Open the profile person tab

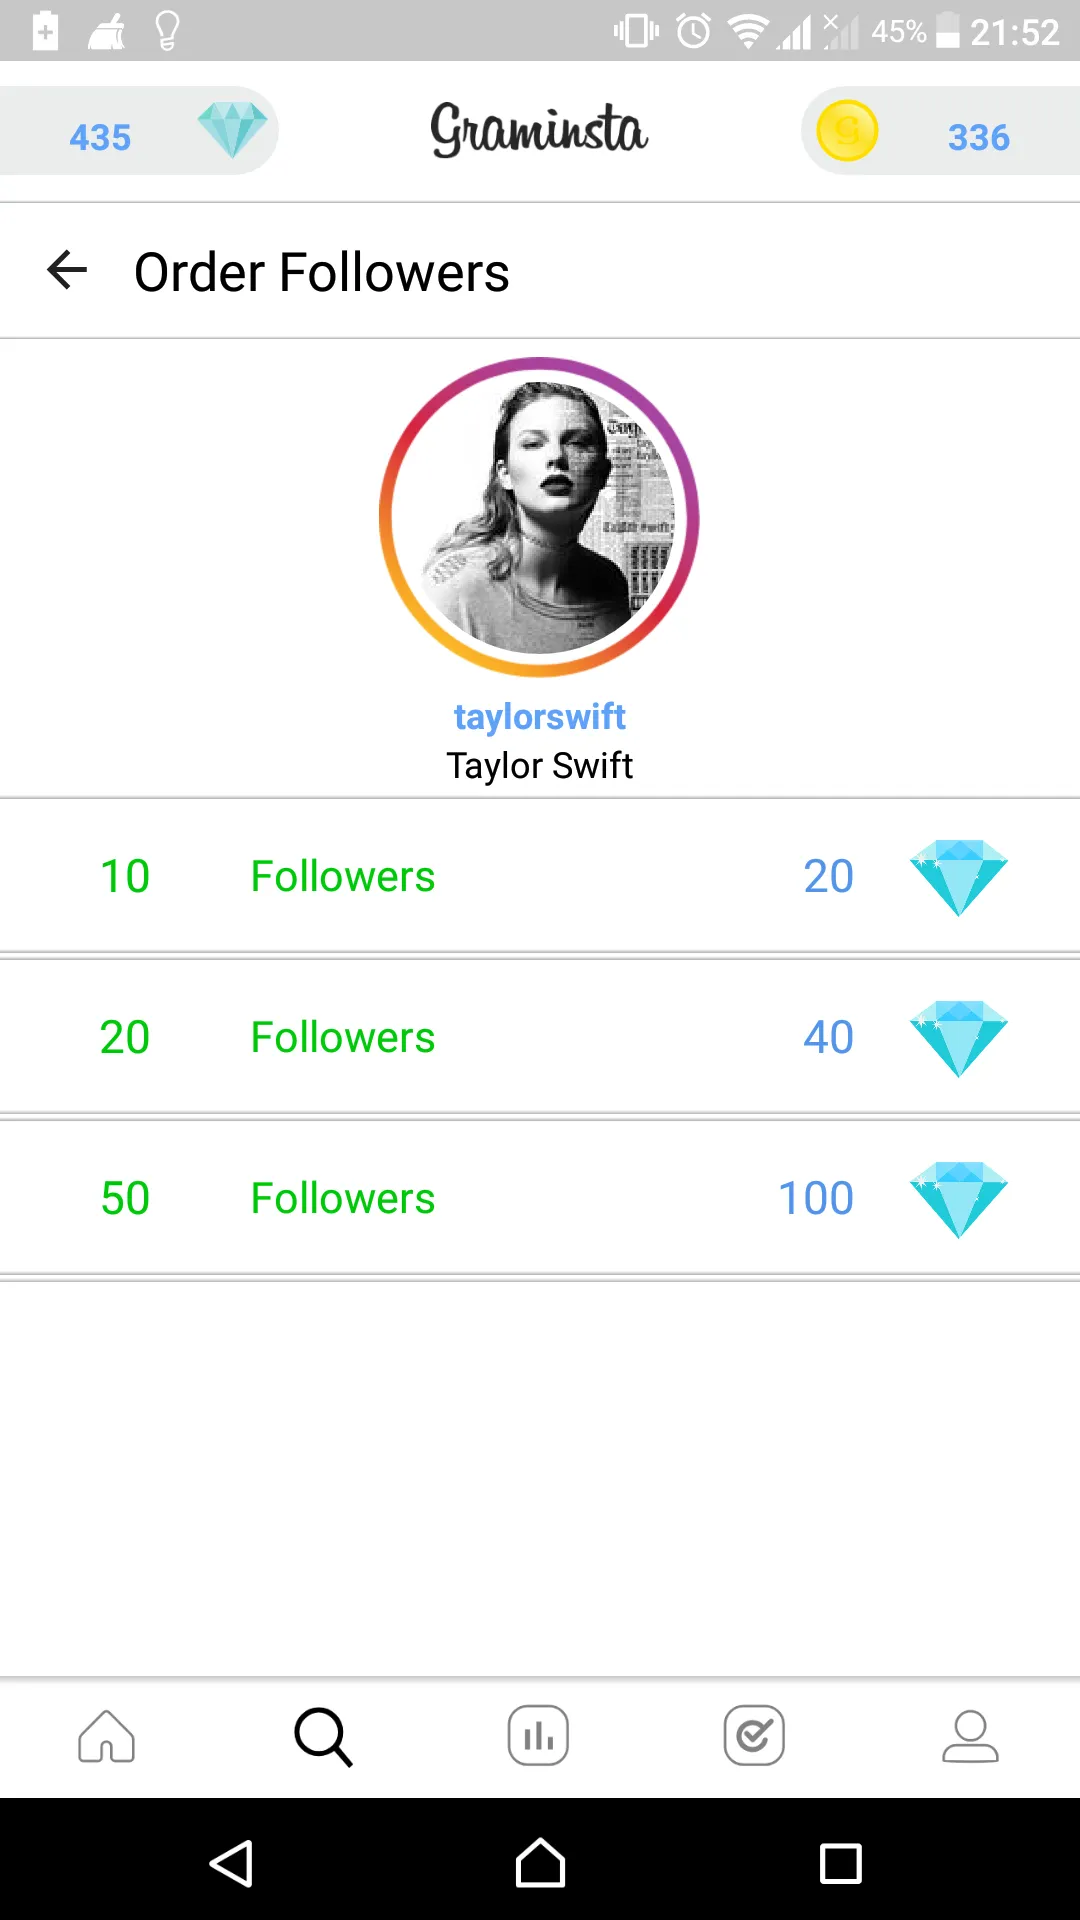pyautogui.click(x=970, y=1736)
